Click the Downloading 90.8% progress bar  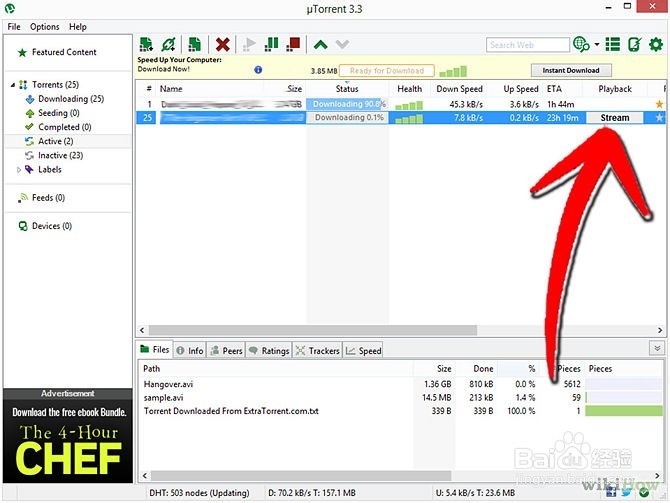click(347, 104)
